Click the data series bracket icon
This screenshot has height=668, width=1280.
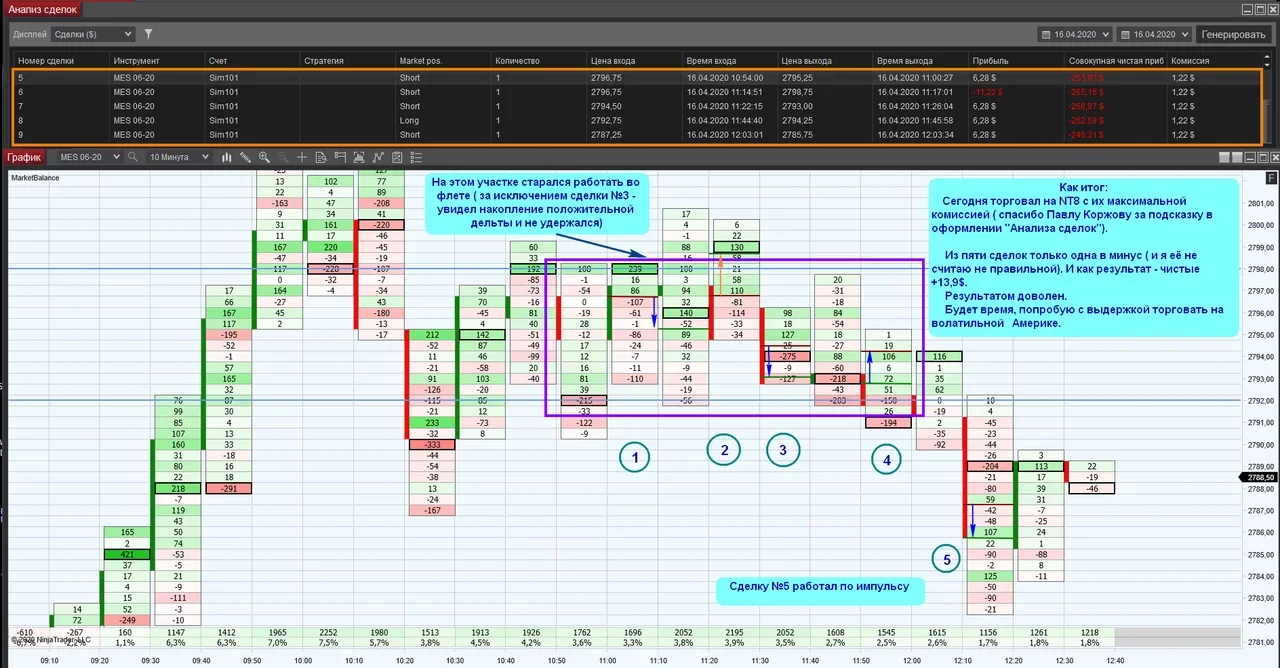(359, 157)
